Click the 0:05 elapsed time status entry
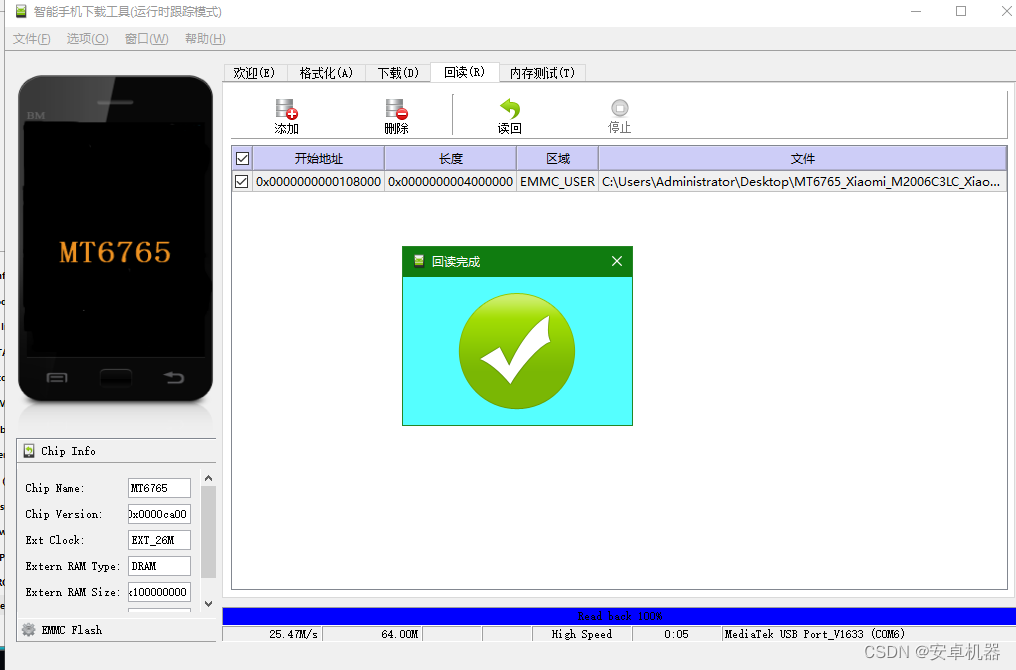Viewport: 1016px width, 670px height. click(x=676, y=634)
